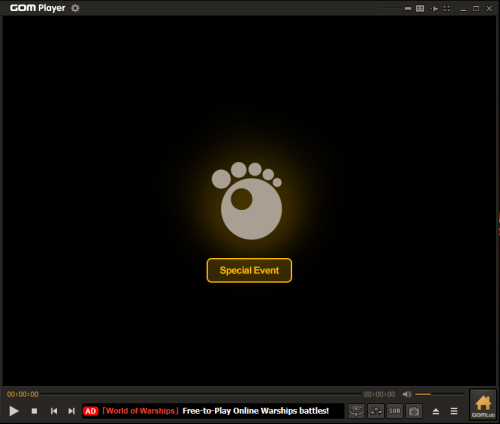Toggle always-on-top pin icon

(x=434, y=8)
